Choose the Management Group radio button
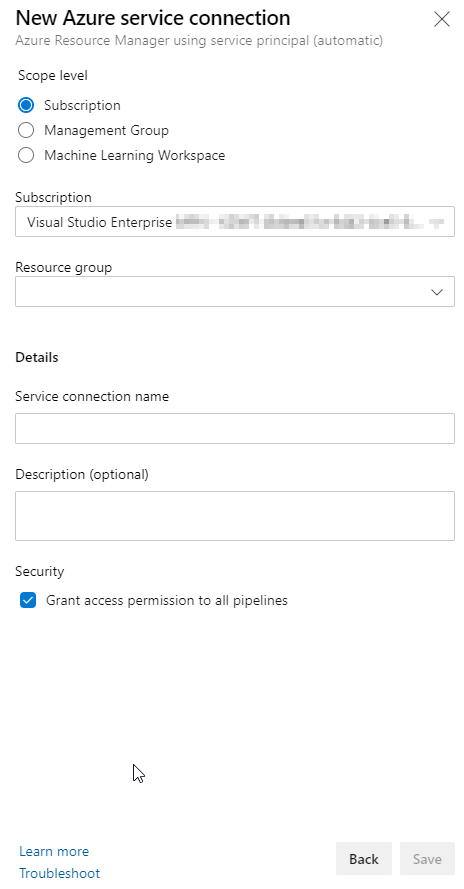Image resolution: width=464 pixels, height=889 pixels. [x=26, y=130]
